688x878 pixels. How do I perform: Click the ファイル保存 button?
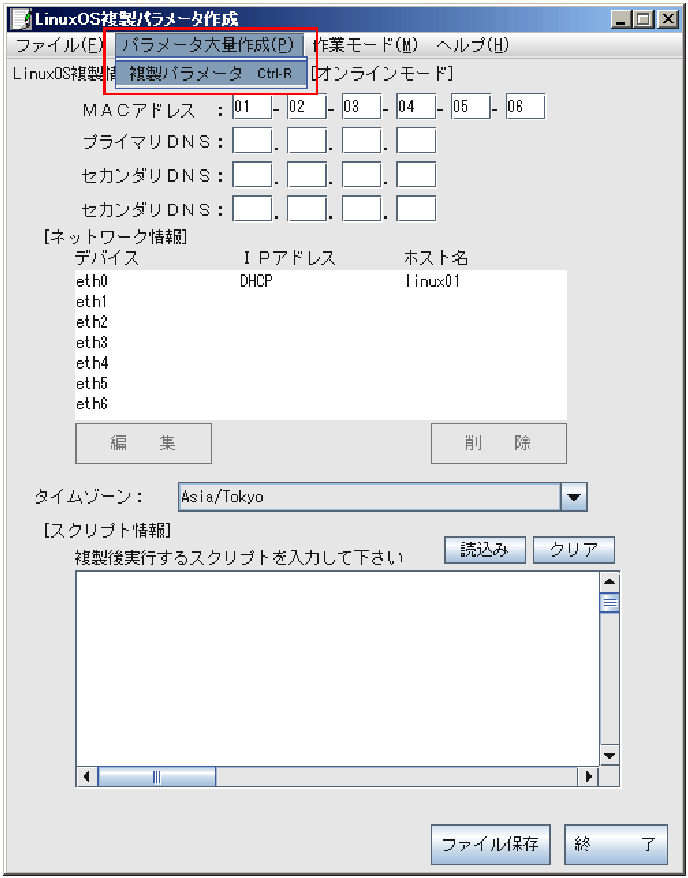coord(490,844)
